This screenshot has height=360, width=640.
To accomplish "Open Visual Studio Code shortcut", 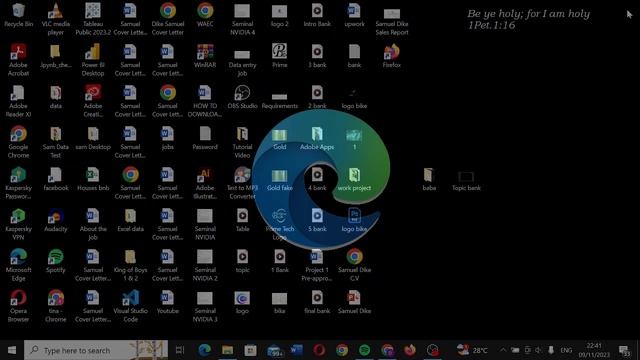I will click(x=131, y=306).
